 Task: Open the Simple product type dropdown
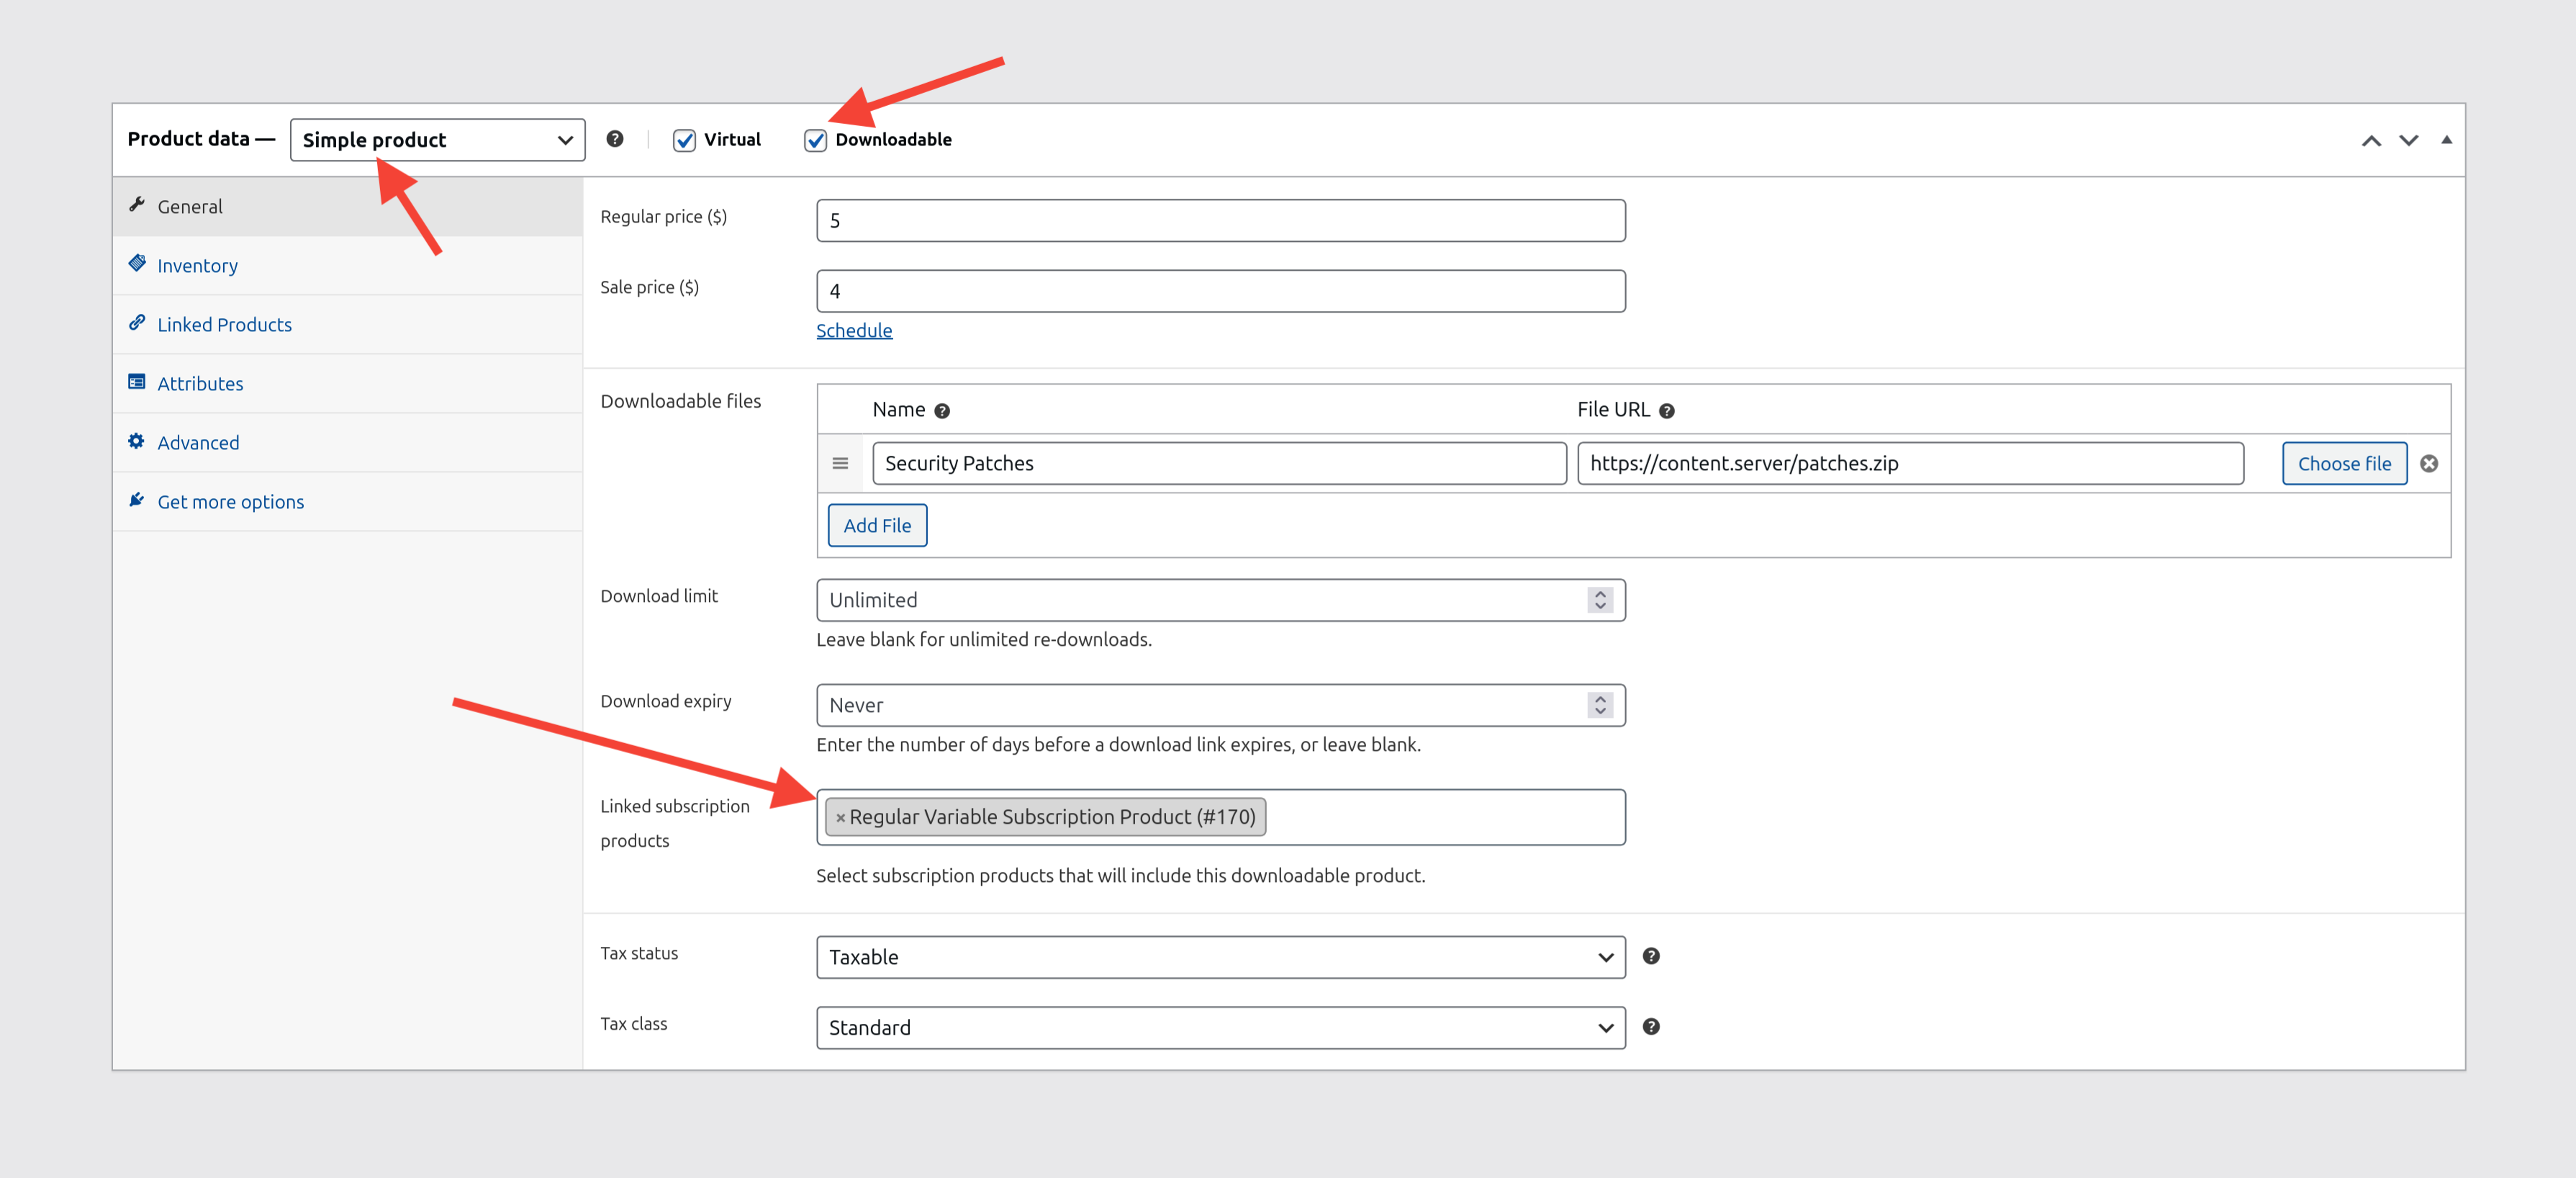click(437, 140)
